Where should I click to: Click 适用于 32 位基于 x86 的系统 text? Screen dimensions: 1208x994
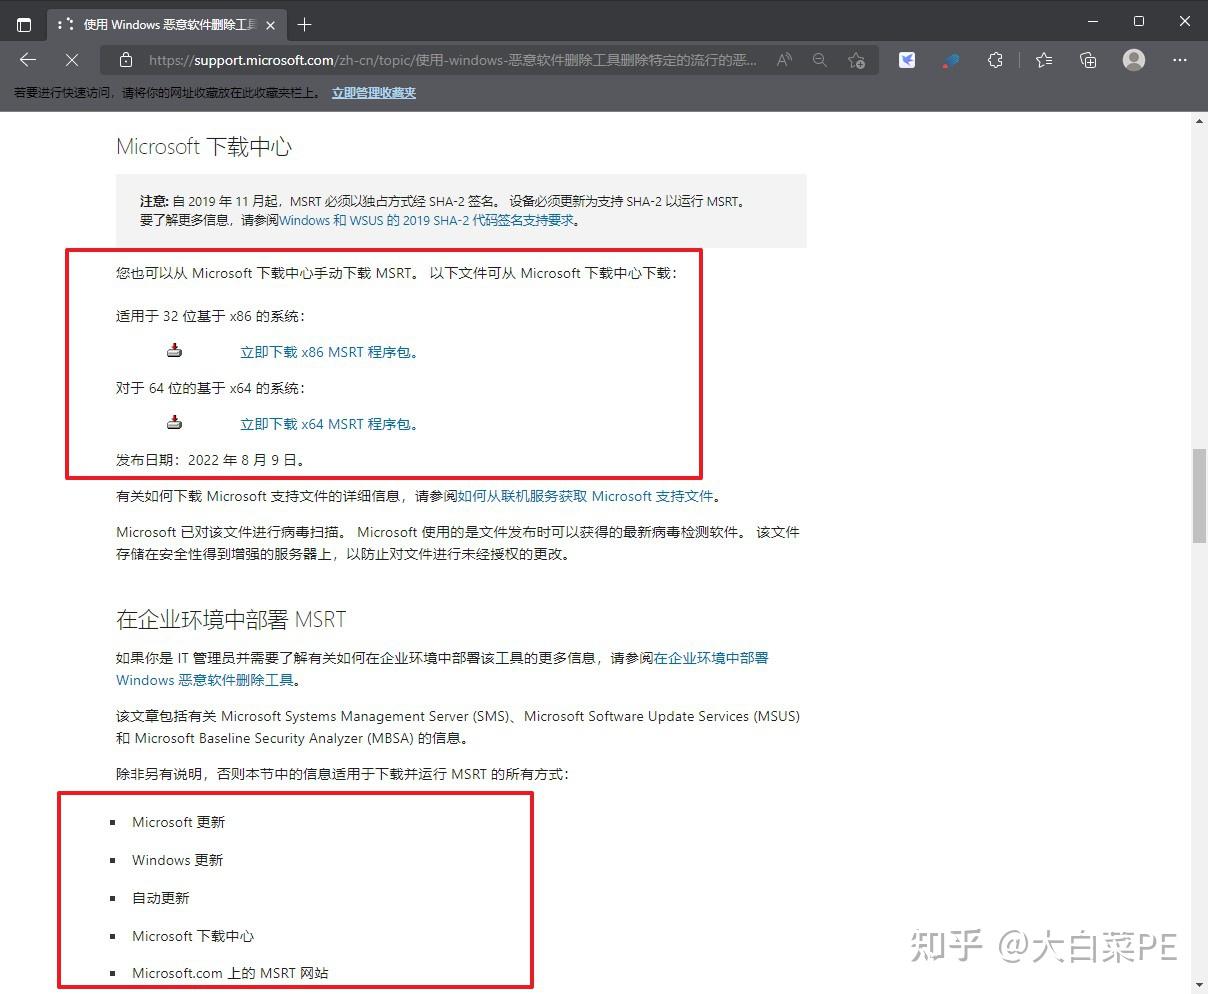pyautogui.click(x=211, y=316)
